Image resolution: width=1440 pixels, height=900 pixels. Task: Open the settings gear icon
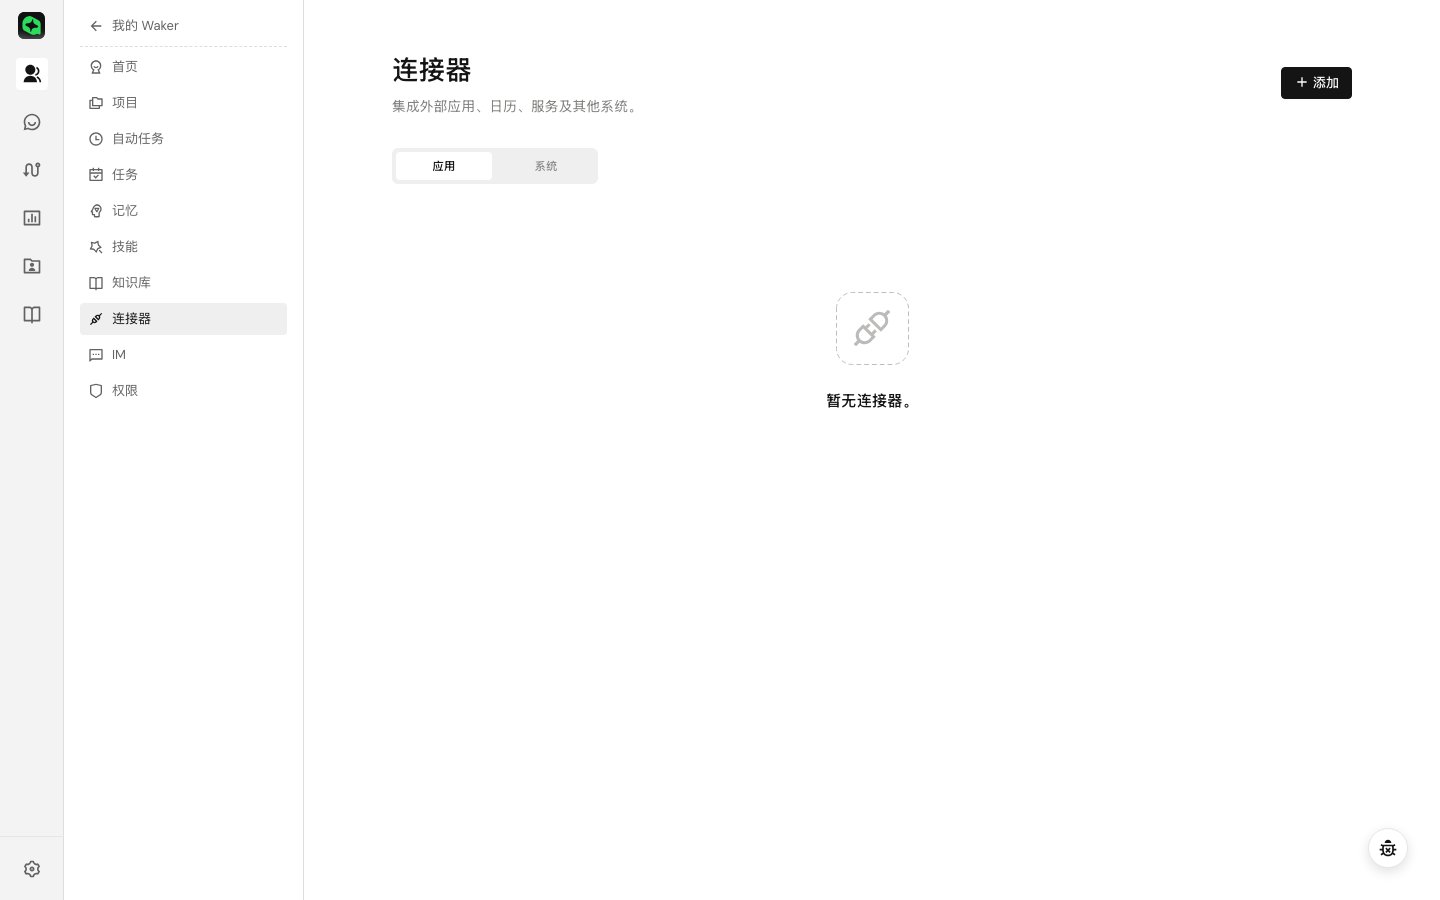click(x=32, y=869)
